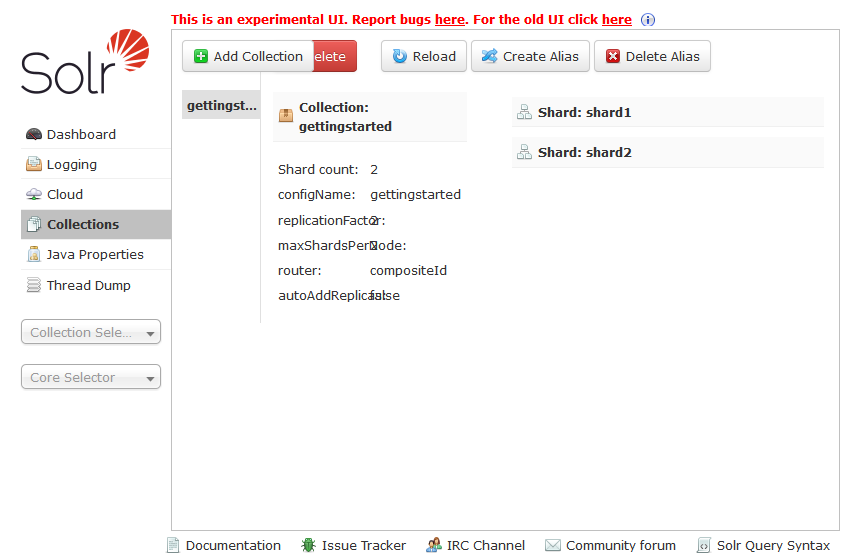Click the Java Properties jar icon
849x560 pixels.
(34, 255)
